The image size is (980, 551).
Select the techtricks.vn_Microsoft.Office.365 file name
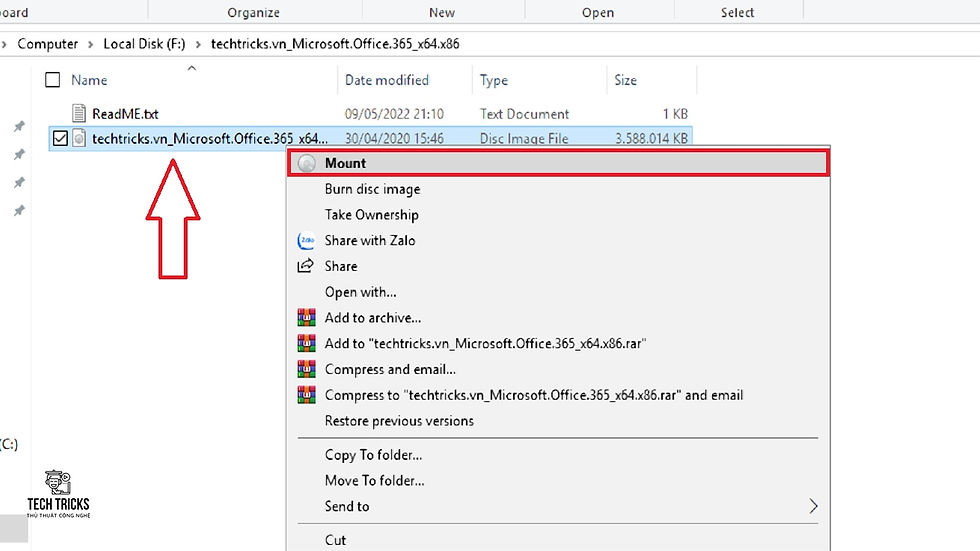210,139
